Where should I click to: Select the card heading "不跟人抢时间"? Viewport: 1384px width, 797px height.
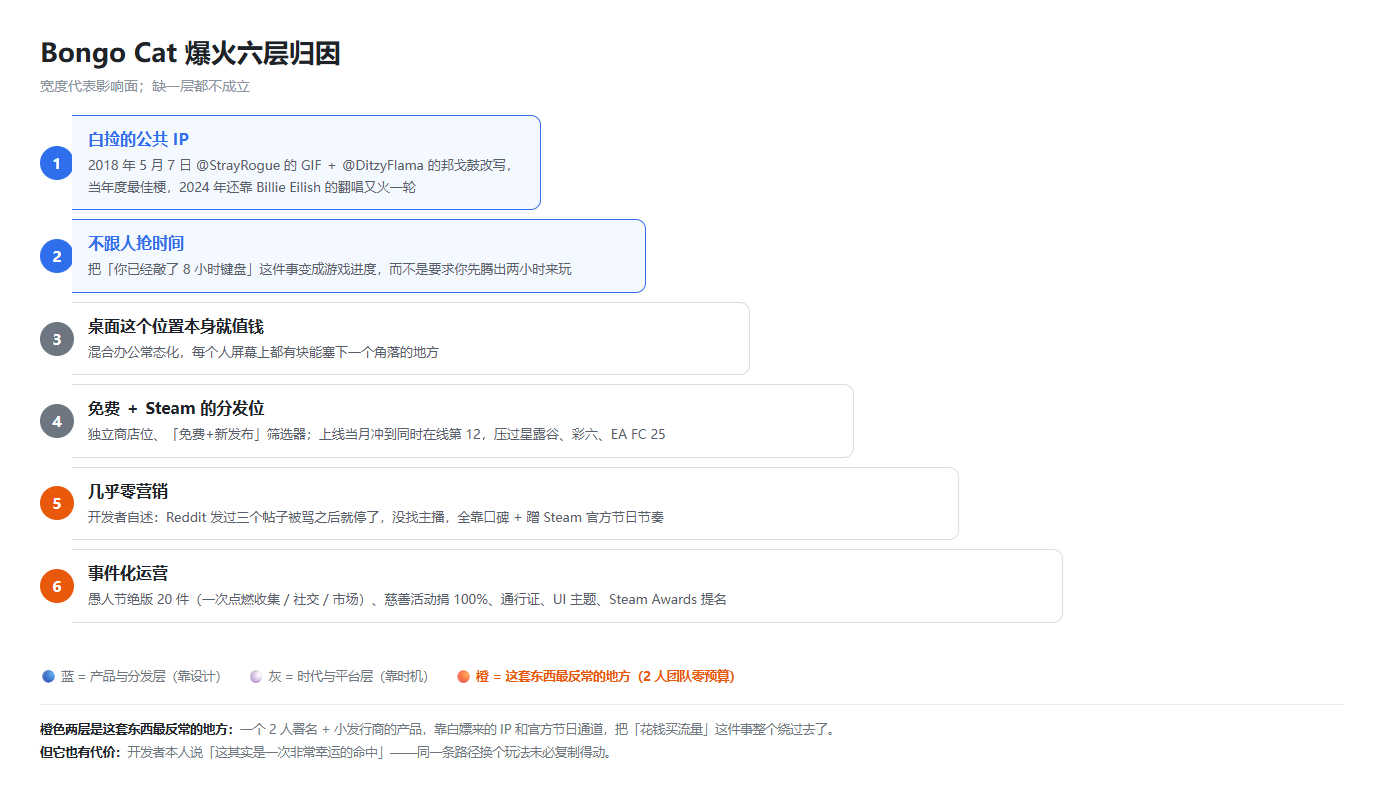[x=136, y=243]
